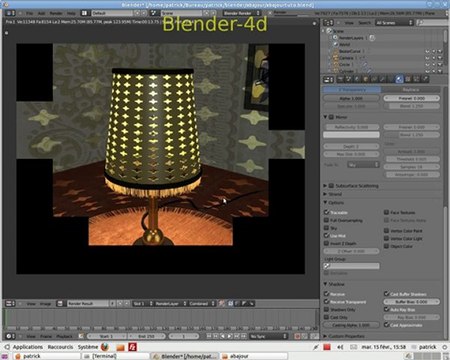Open the Object properties tab icon
Screen dimensions: 450x360
coord(366,79)
